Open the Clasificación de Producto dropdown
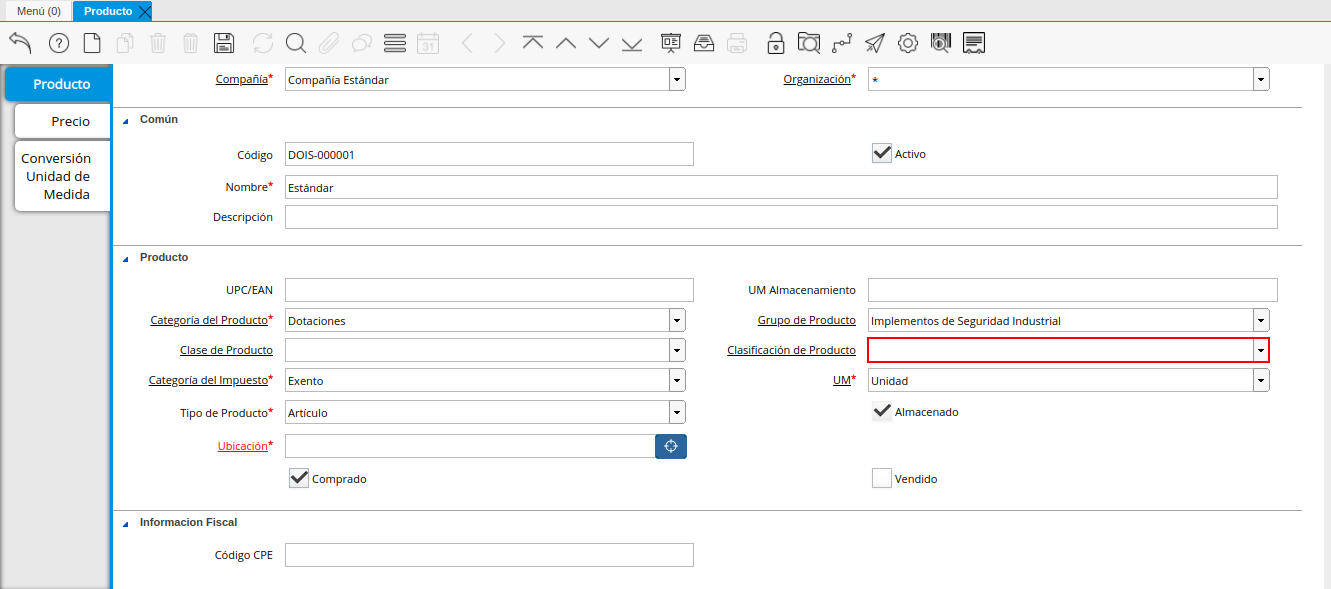The width and height of the screenshot is (1331, 589). coord(1261,350)
